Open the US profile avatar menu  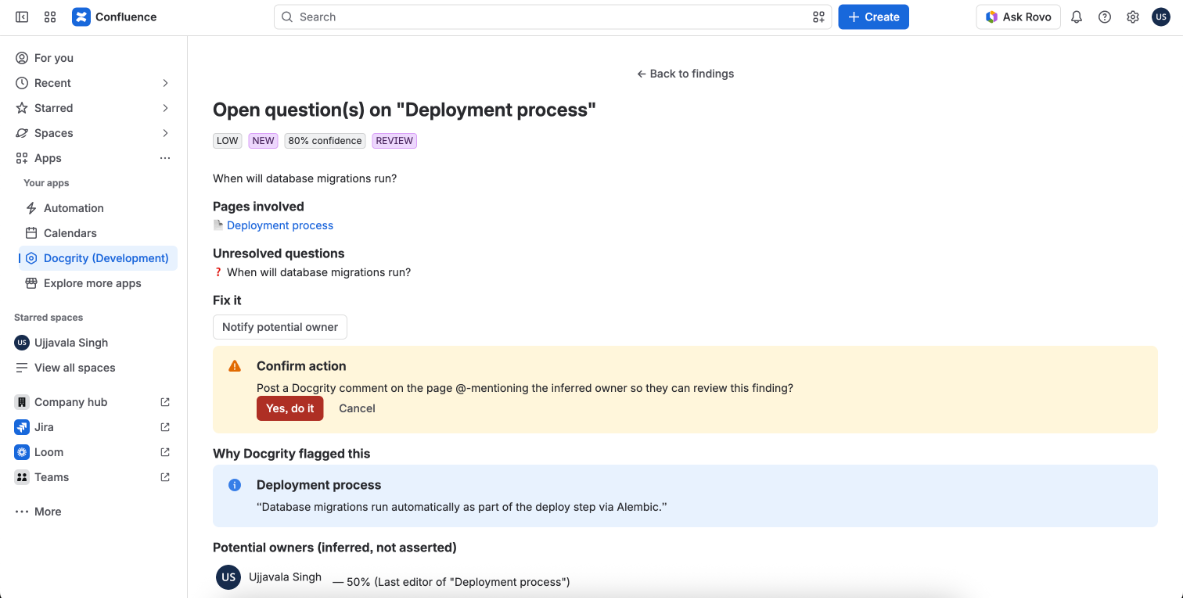coord(1161,17)
